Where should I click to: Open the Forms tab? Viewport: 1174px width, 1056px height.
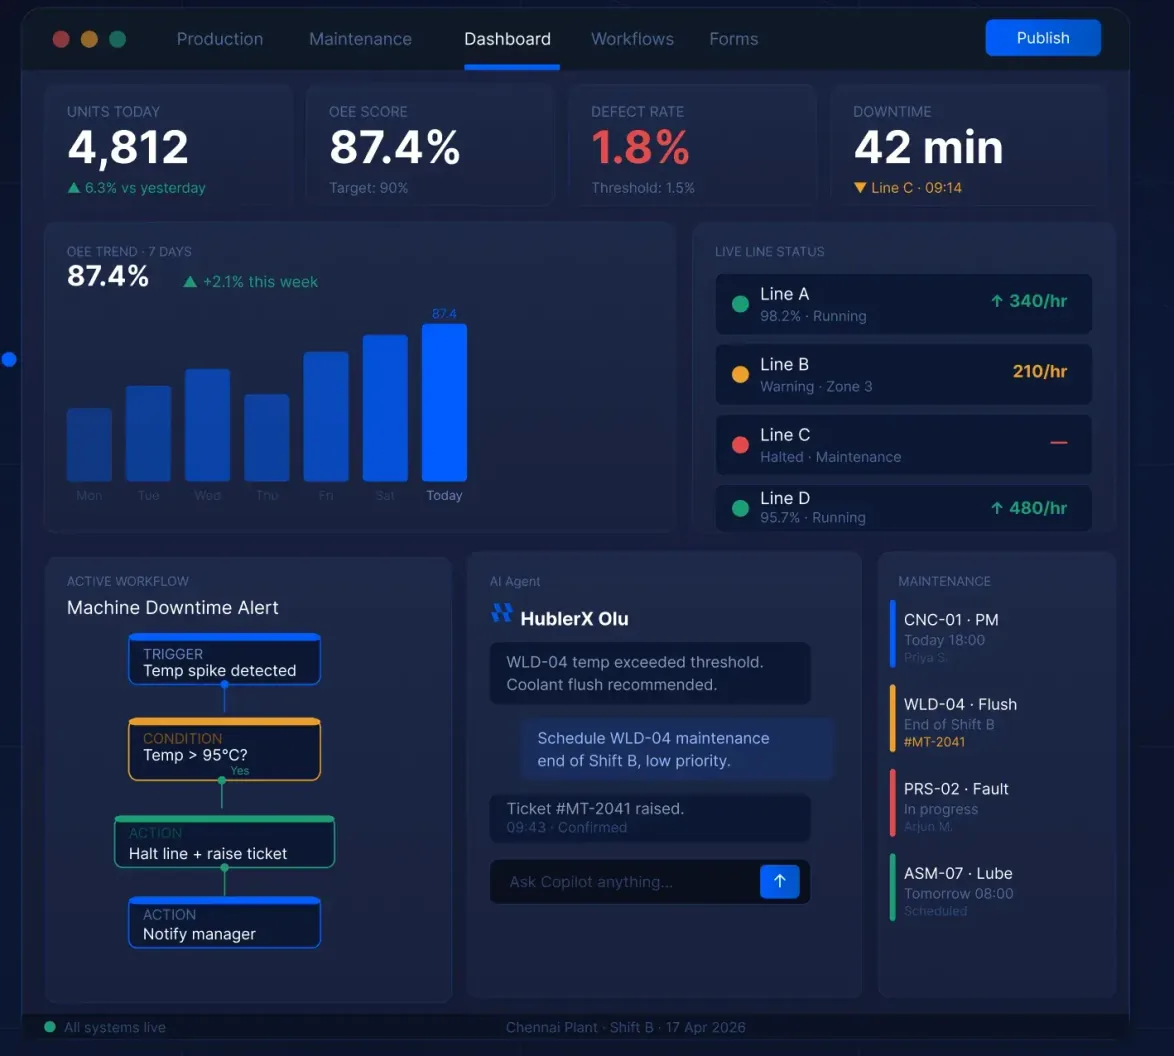coord(733,39)
